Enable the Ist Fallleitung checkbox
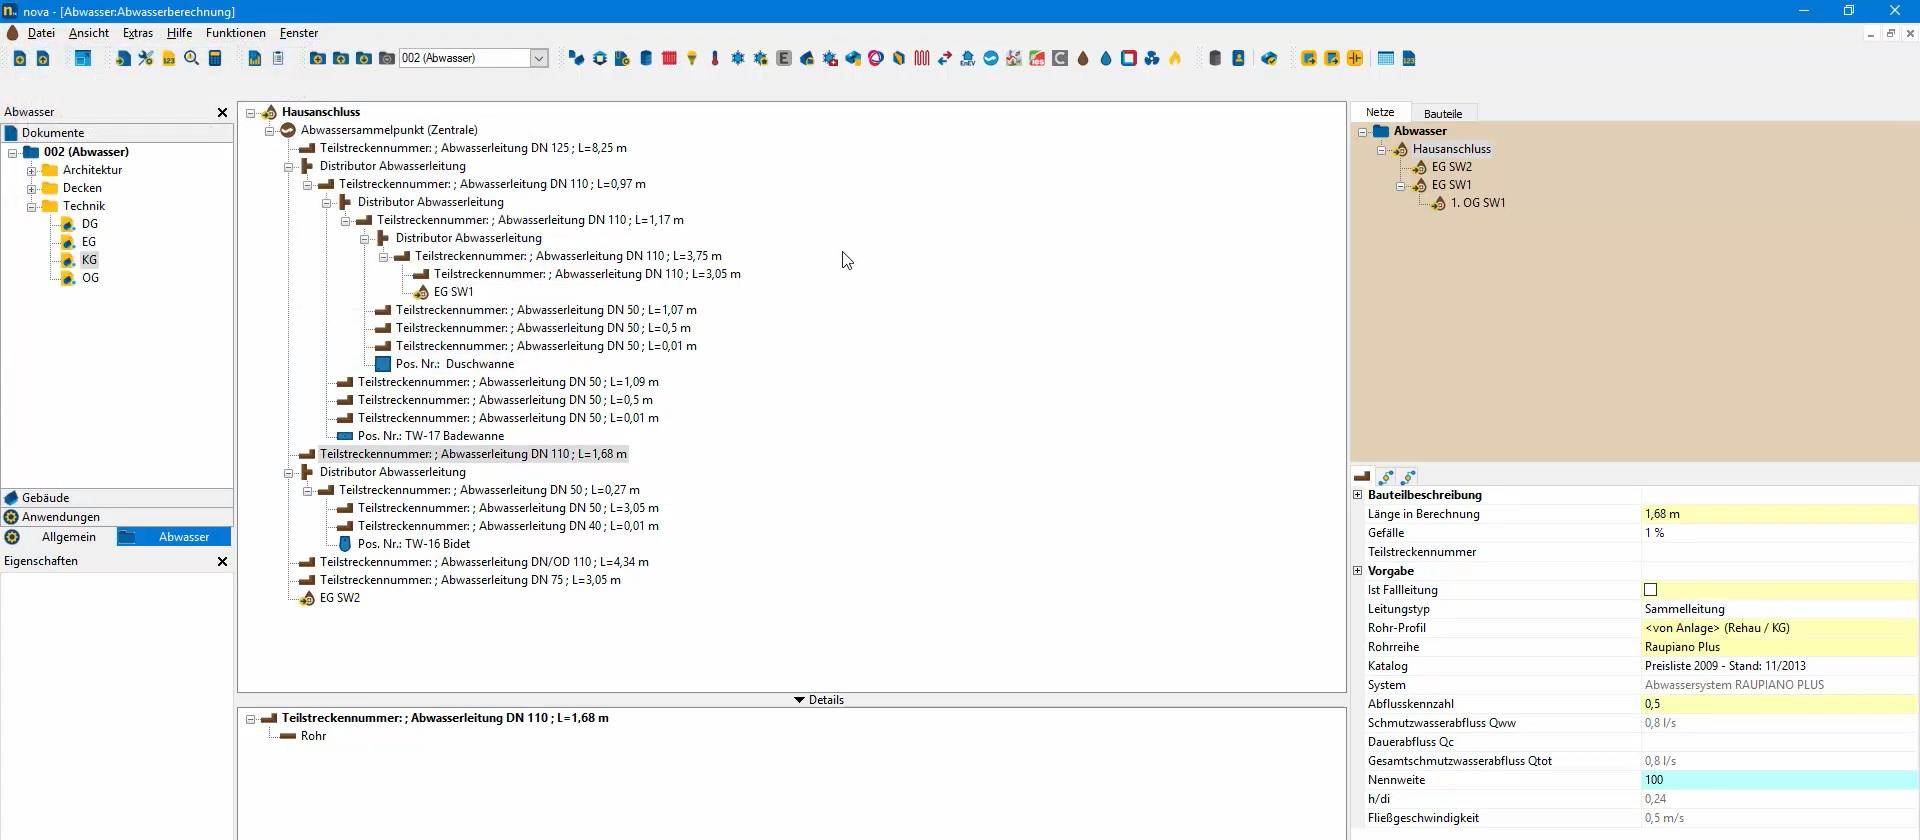 pos(1651,590)
